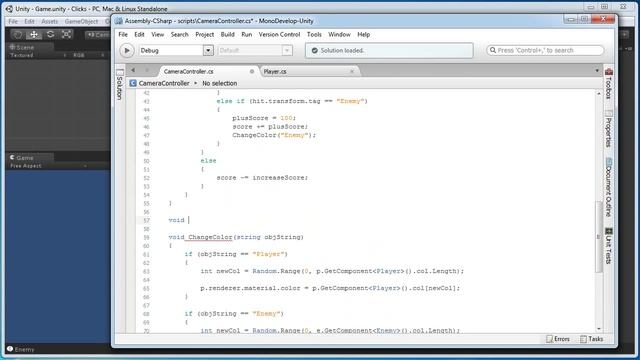Click the "Enemy" string on line 43
640x360 pixels.
pos(350,101)
